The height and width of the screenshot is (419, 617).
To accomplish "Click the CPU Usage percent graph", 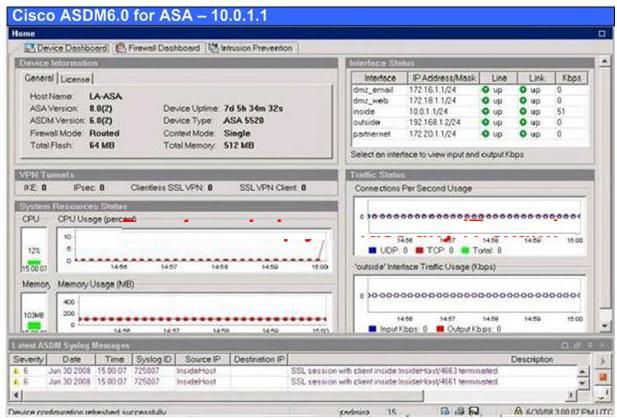I will (x=194, y=250).
